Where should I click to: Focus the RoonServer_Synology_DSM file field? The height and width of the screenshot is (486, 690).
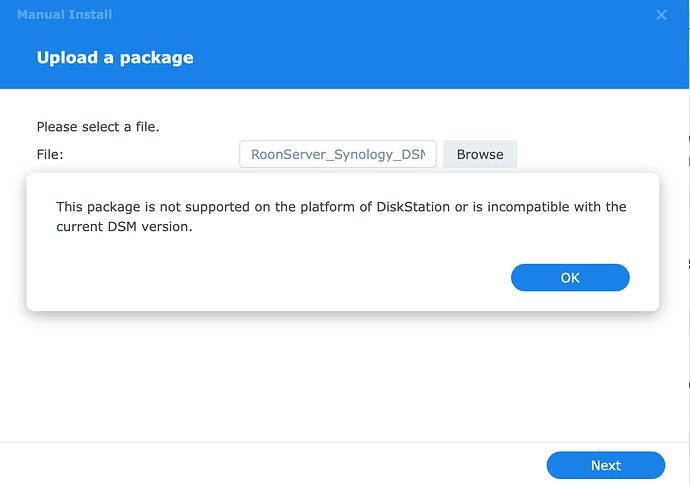tap(338, 154)
